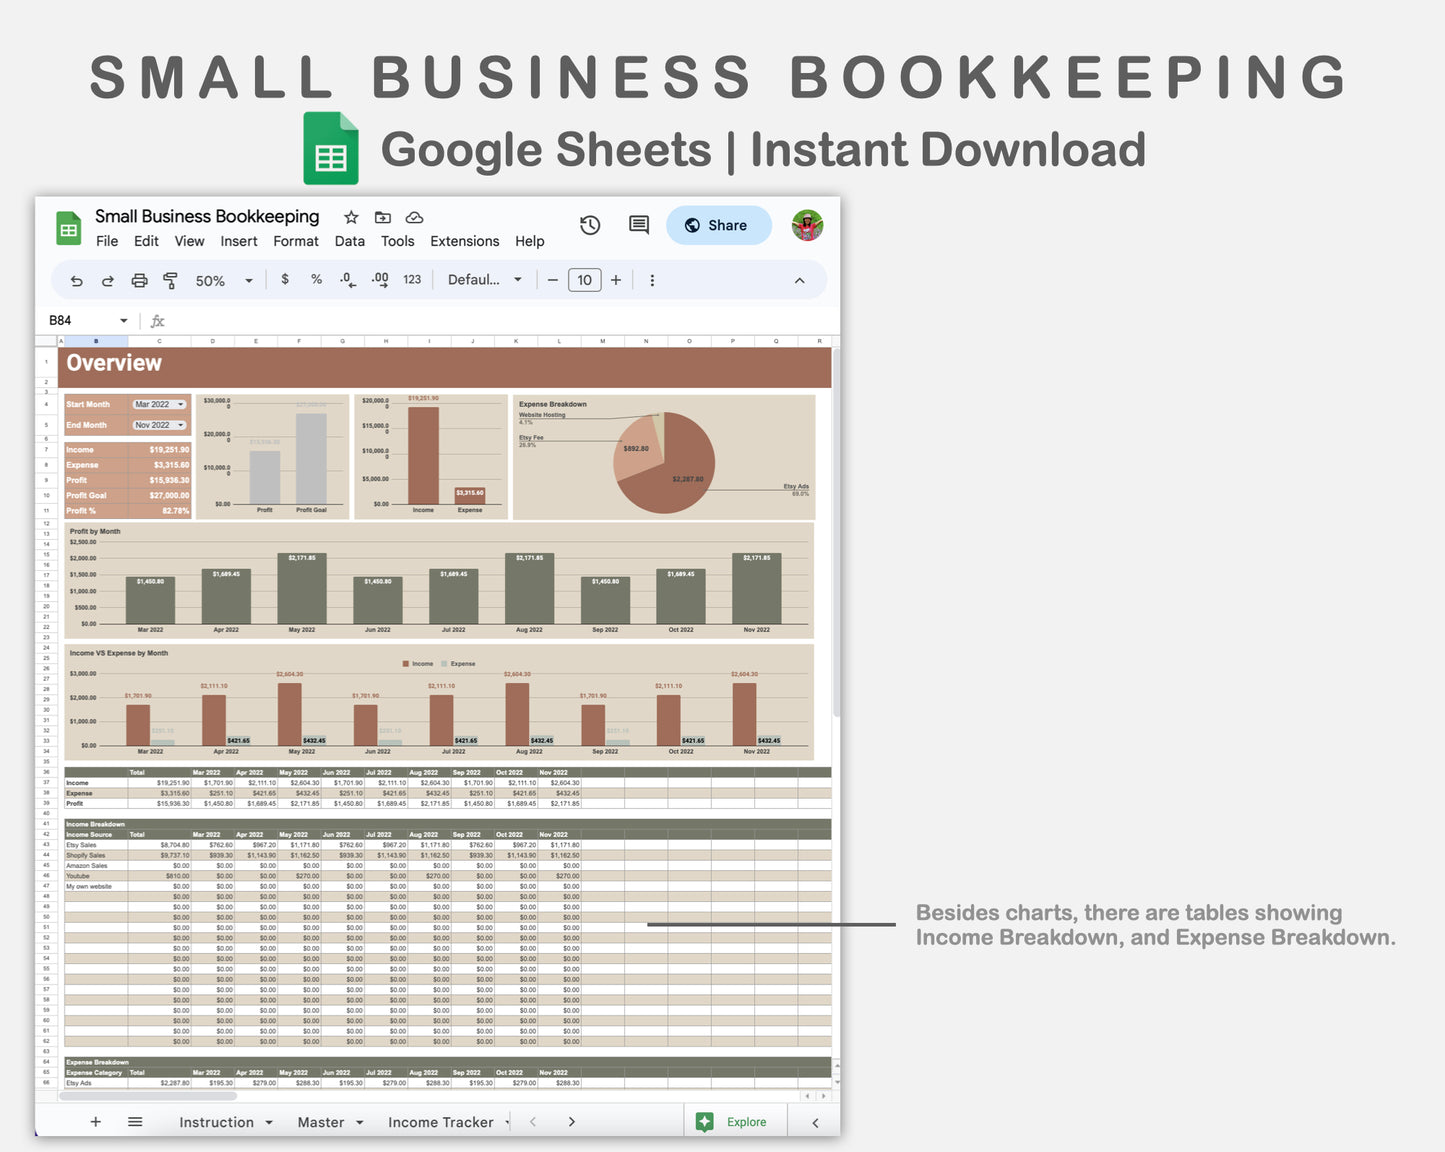This screenshot has width=1445, height=1152.
Task: Add a new sheet with the plus button
Action: [x=95, y=1121]
